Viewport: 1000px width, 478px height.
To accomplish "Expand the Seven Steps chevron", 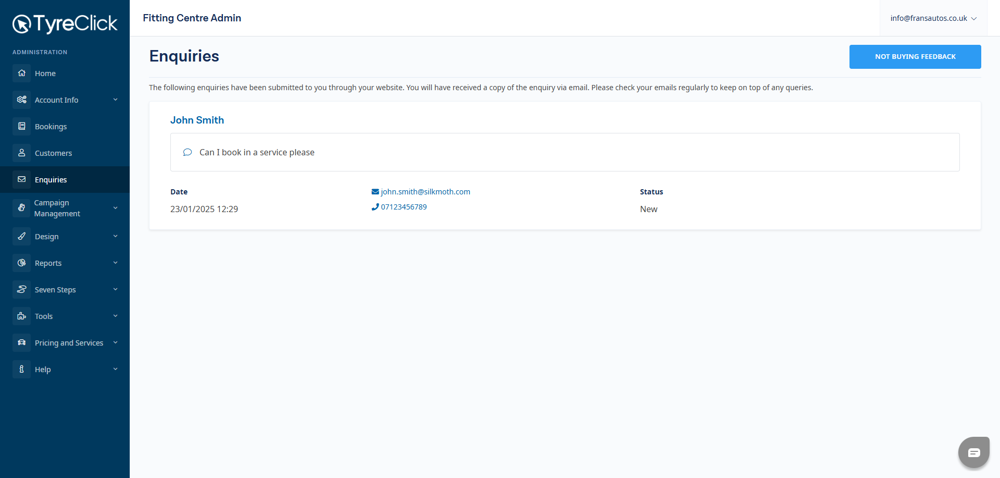I will point(115,289).
